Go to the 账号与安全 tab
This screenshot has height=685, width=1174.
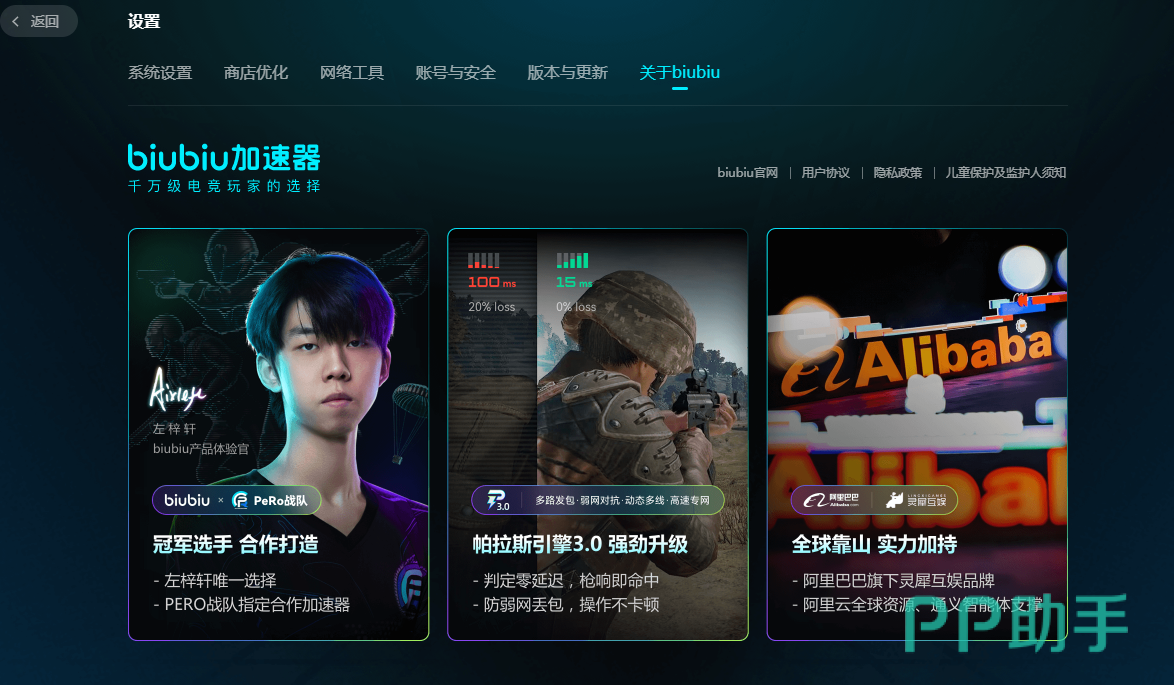(x=456, y=73)
